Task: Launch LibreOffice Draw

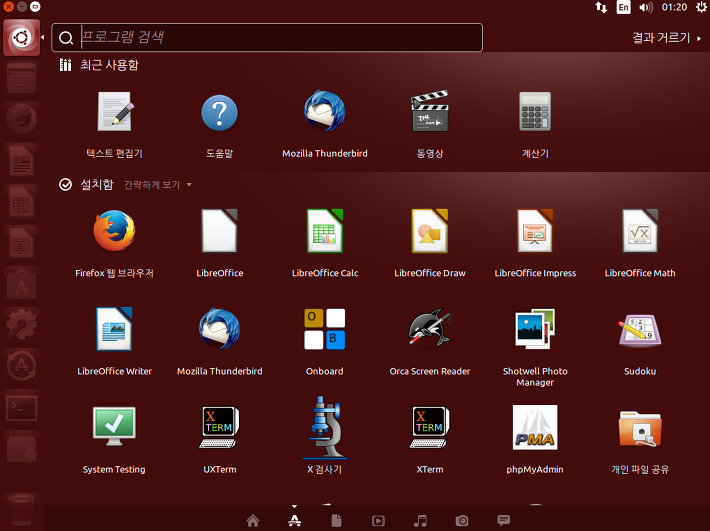Action: [430, 230]
